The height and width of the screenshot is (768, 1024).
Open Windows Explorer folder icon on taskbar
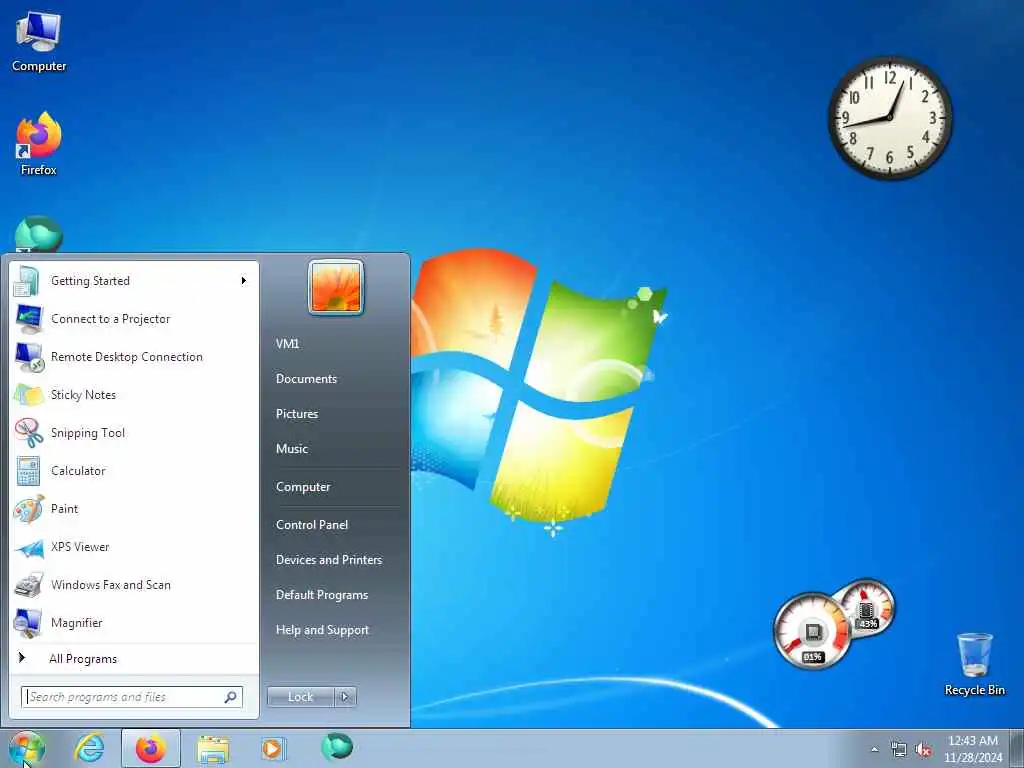pyautogui.click(x=213, y=749)
